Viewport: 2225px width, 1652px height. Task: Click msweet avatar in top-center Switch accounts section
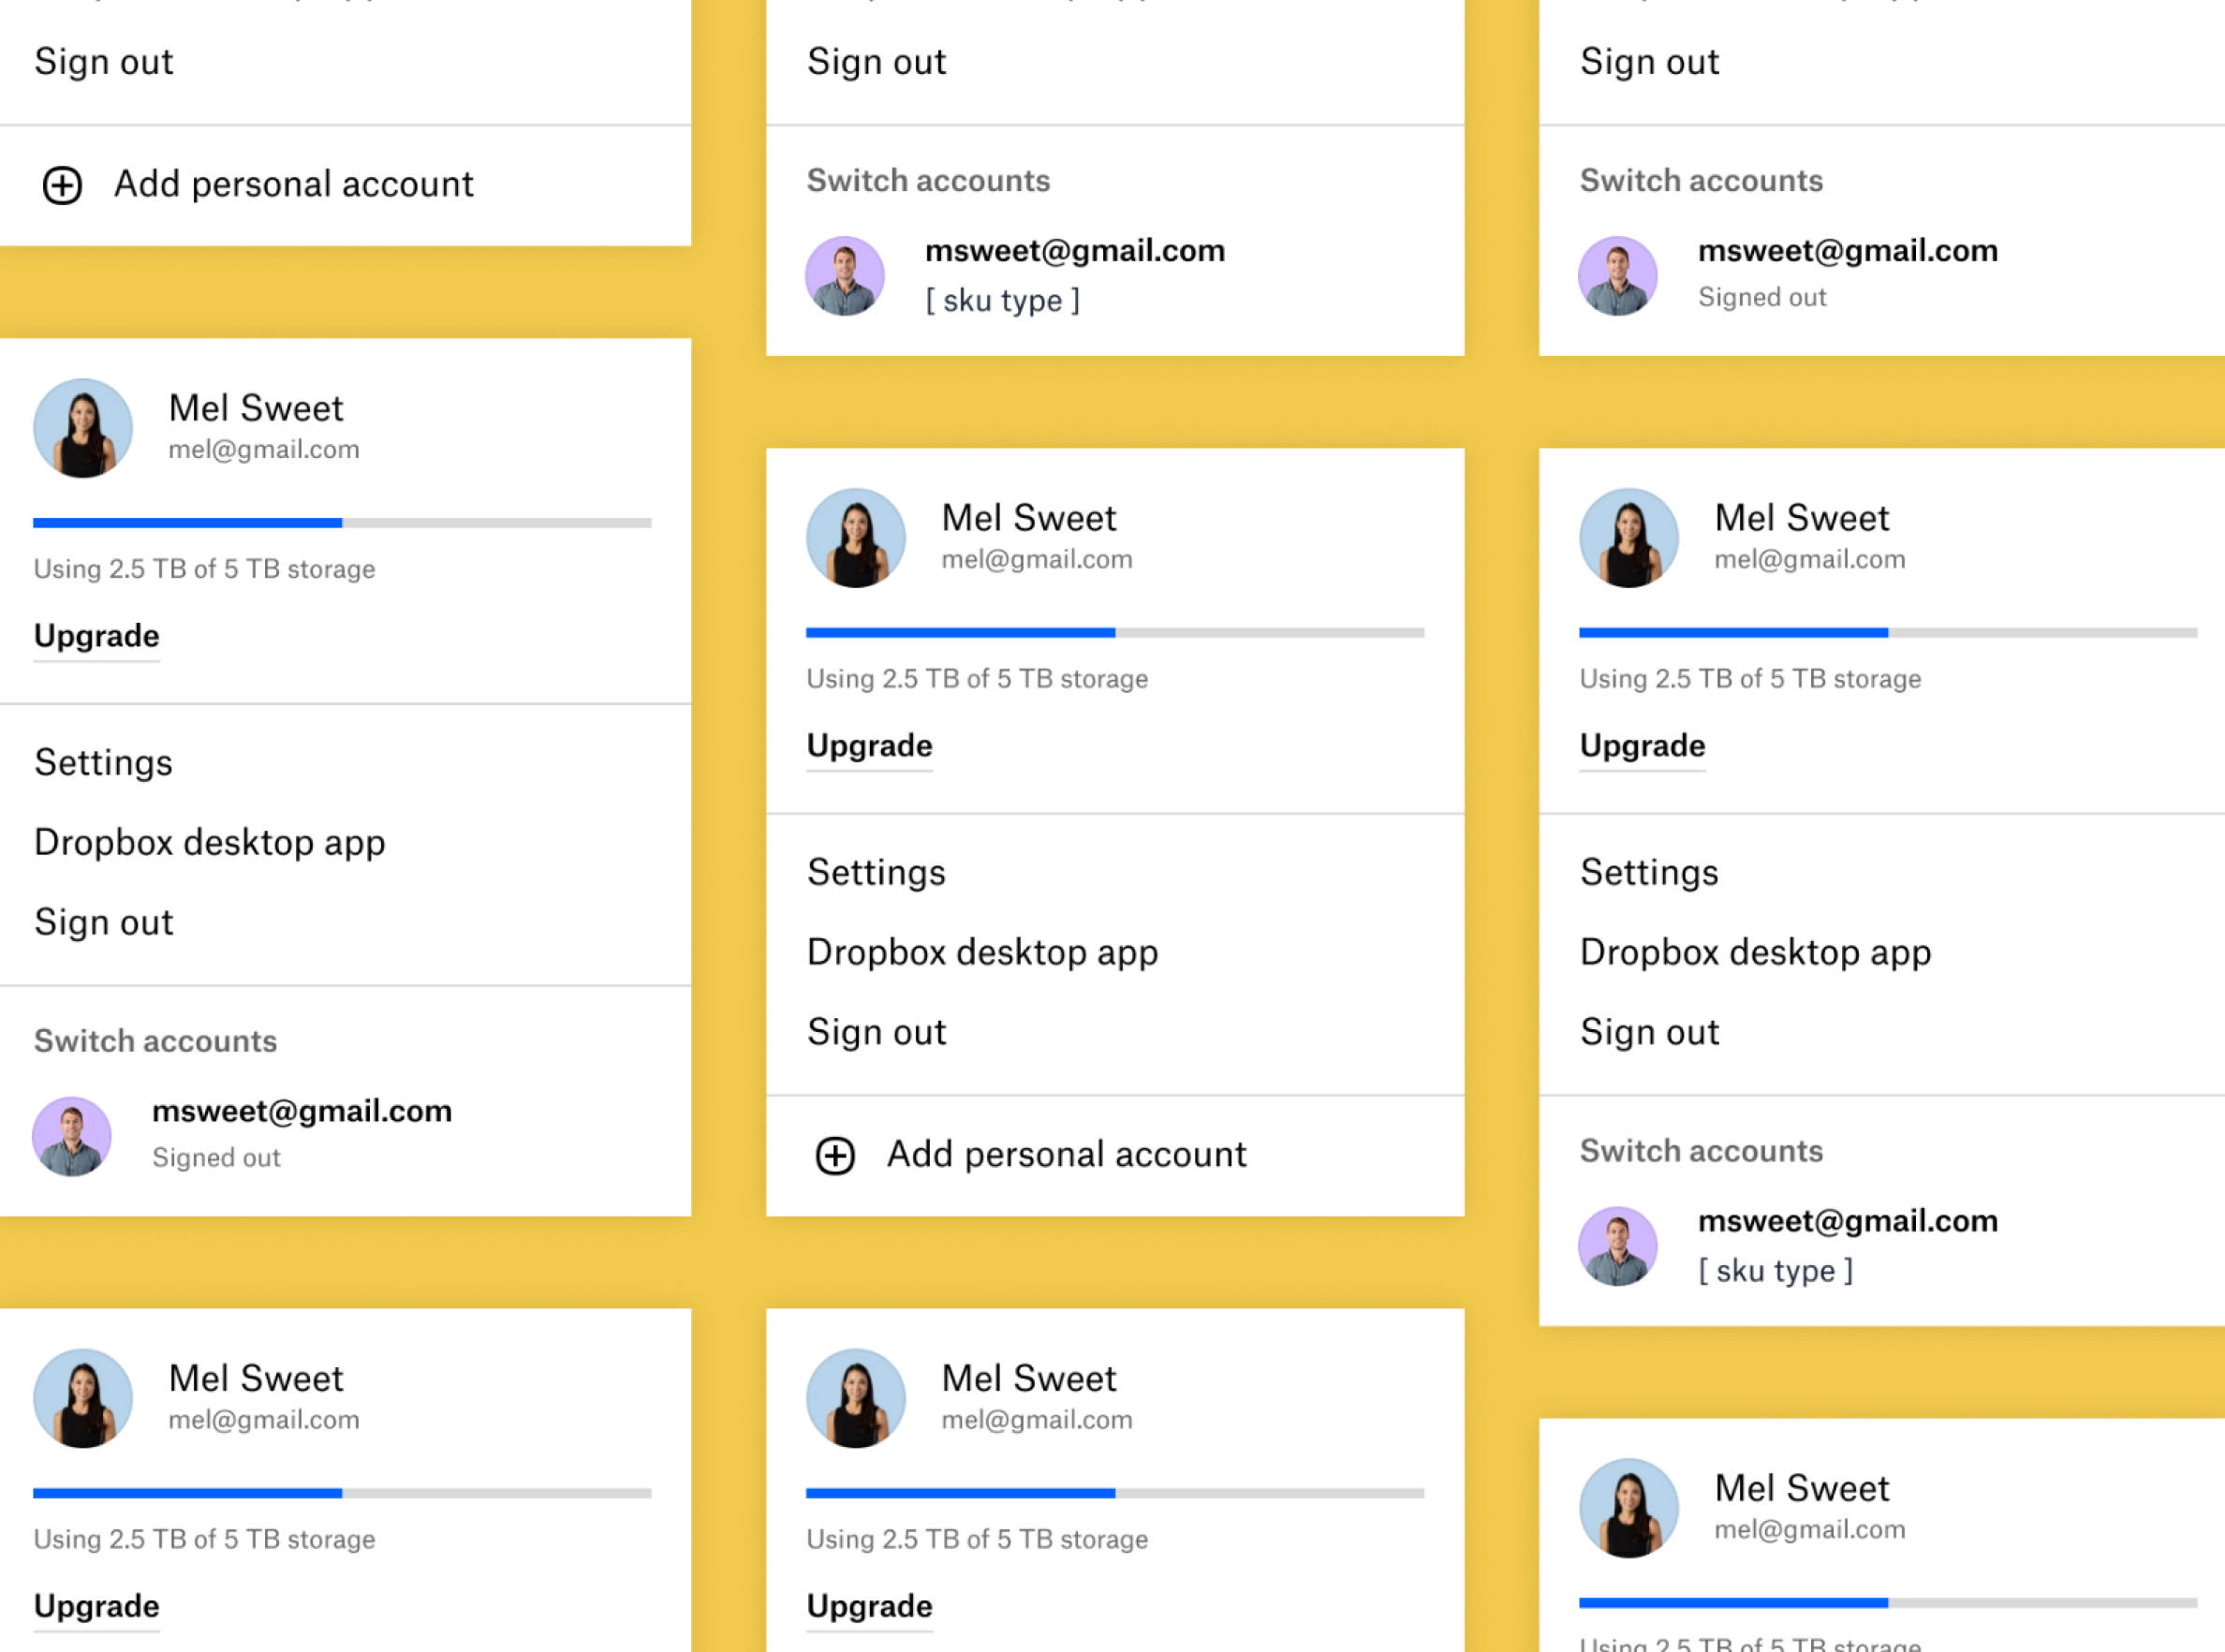point(845,276)
